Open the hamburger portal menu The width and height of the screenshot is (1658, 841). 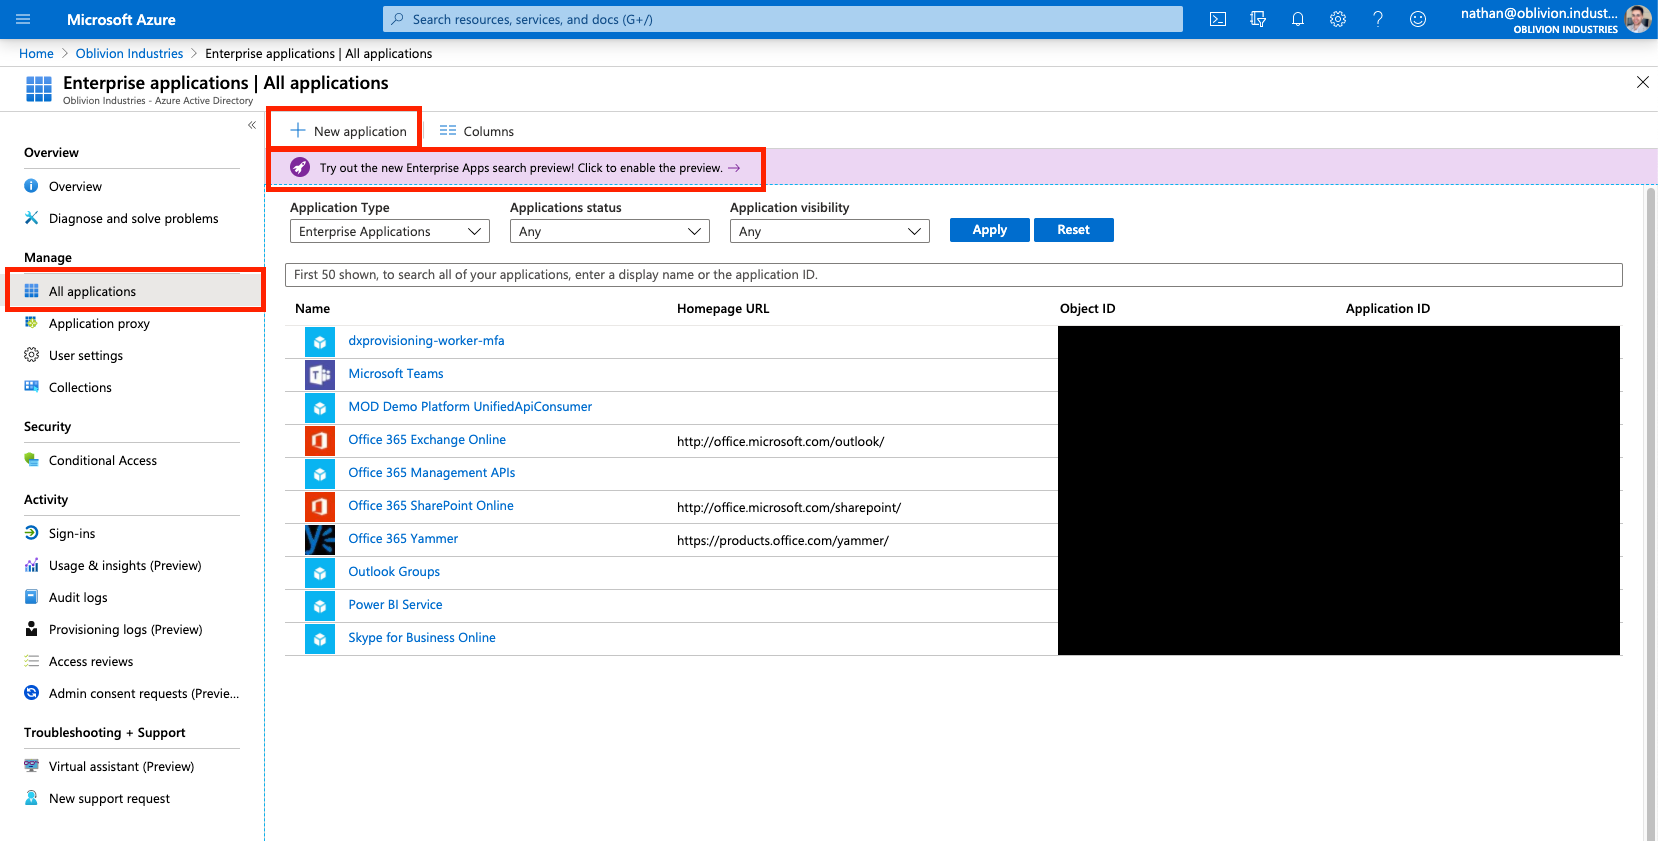click(x=23, y=19)
